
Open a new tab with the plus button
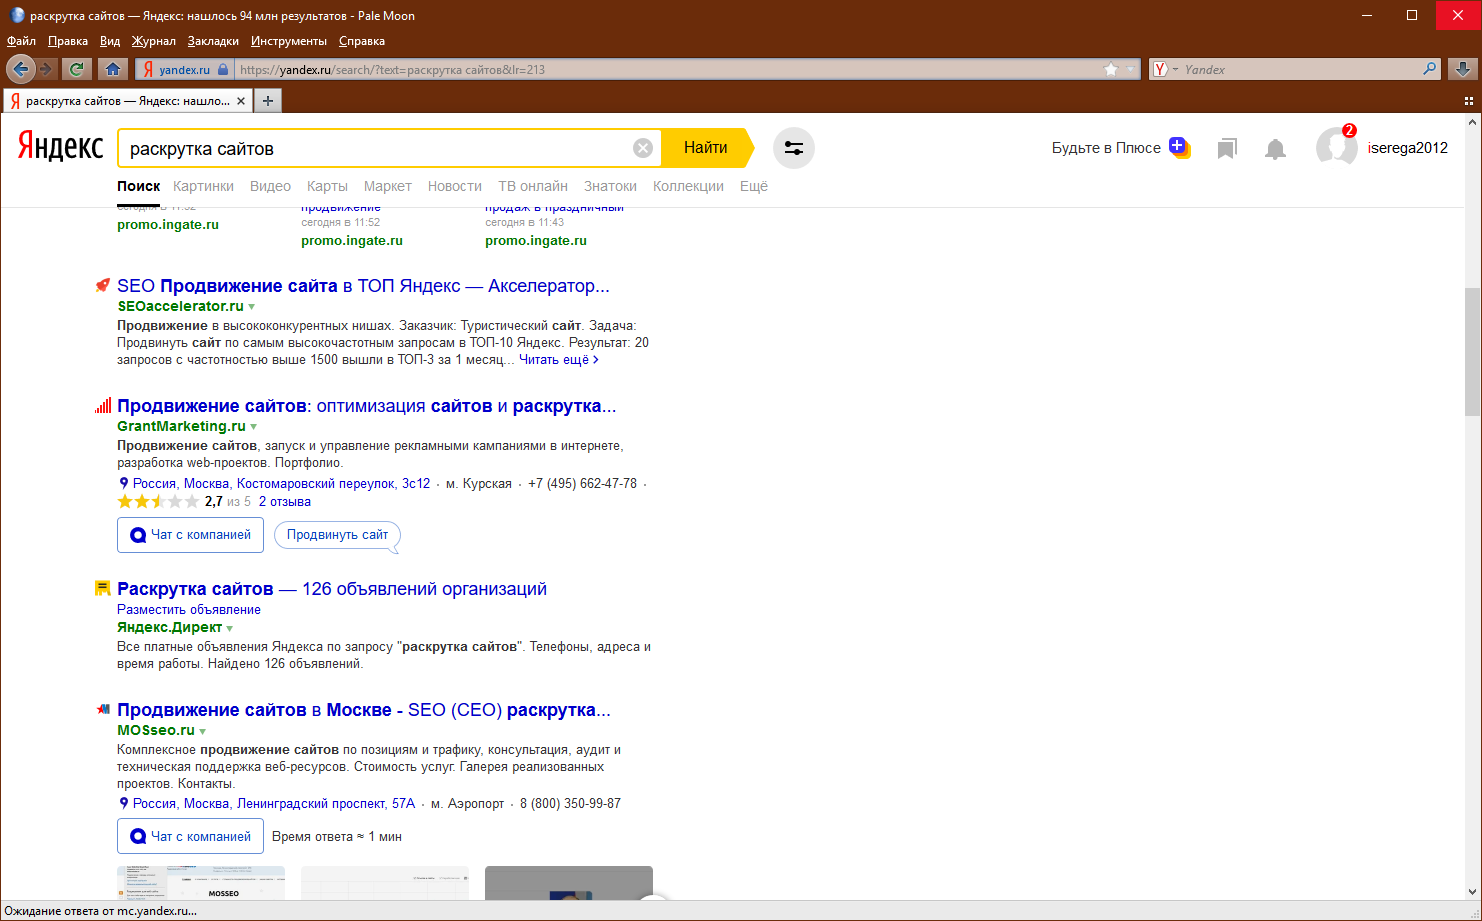coord(267,101)
